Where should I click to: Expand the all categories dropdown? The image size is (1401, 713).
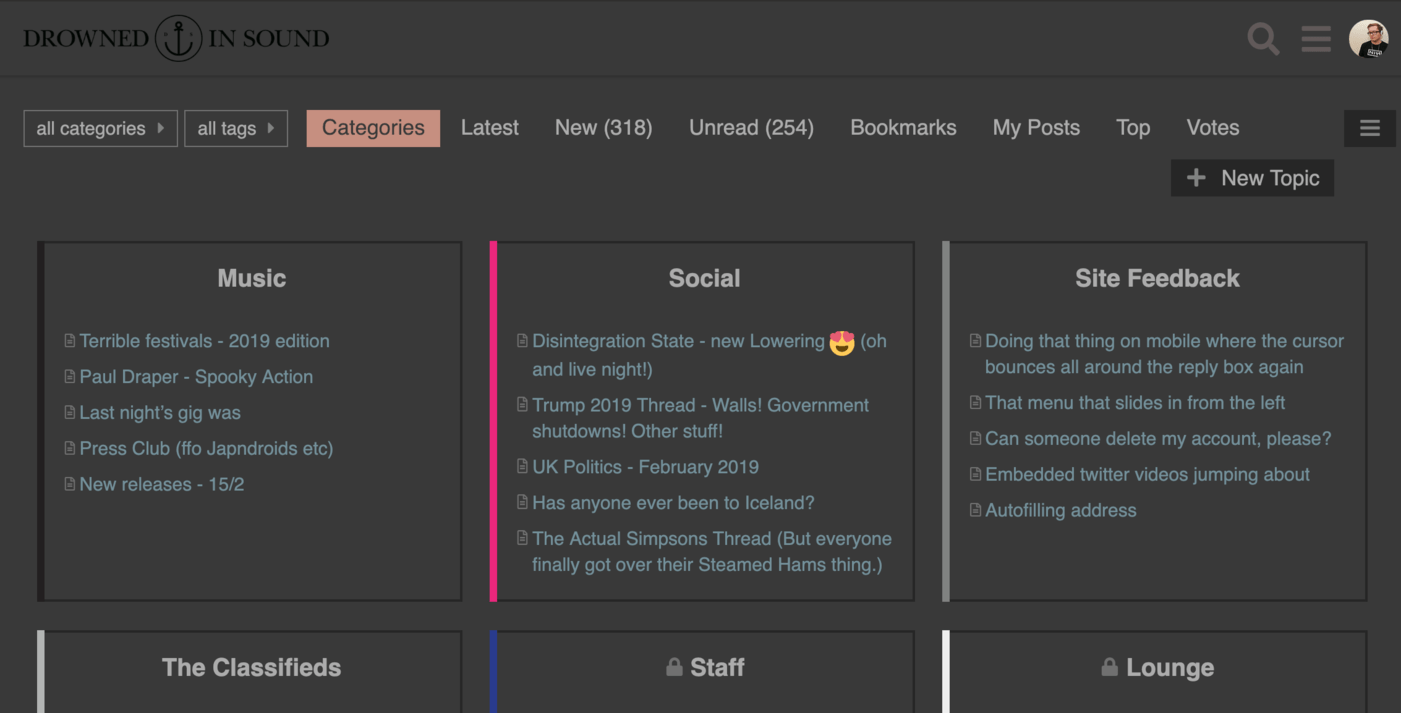tap(100, 128)
